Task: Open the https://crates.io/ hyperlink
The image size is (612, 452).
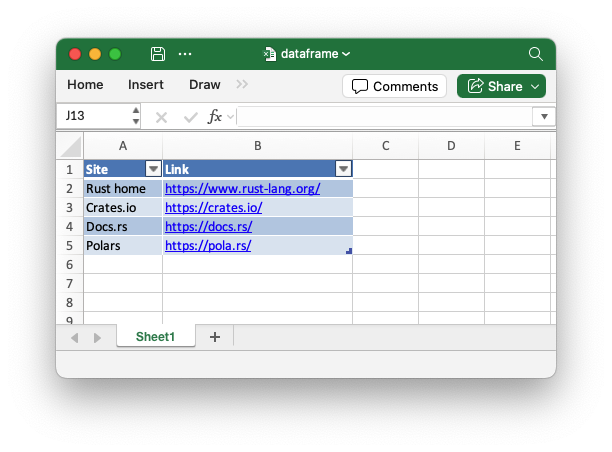Action: [213, 208]
